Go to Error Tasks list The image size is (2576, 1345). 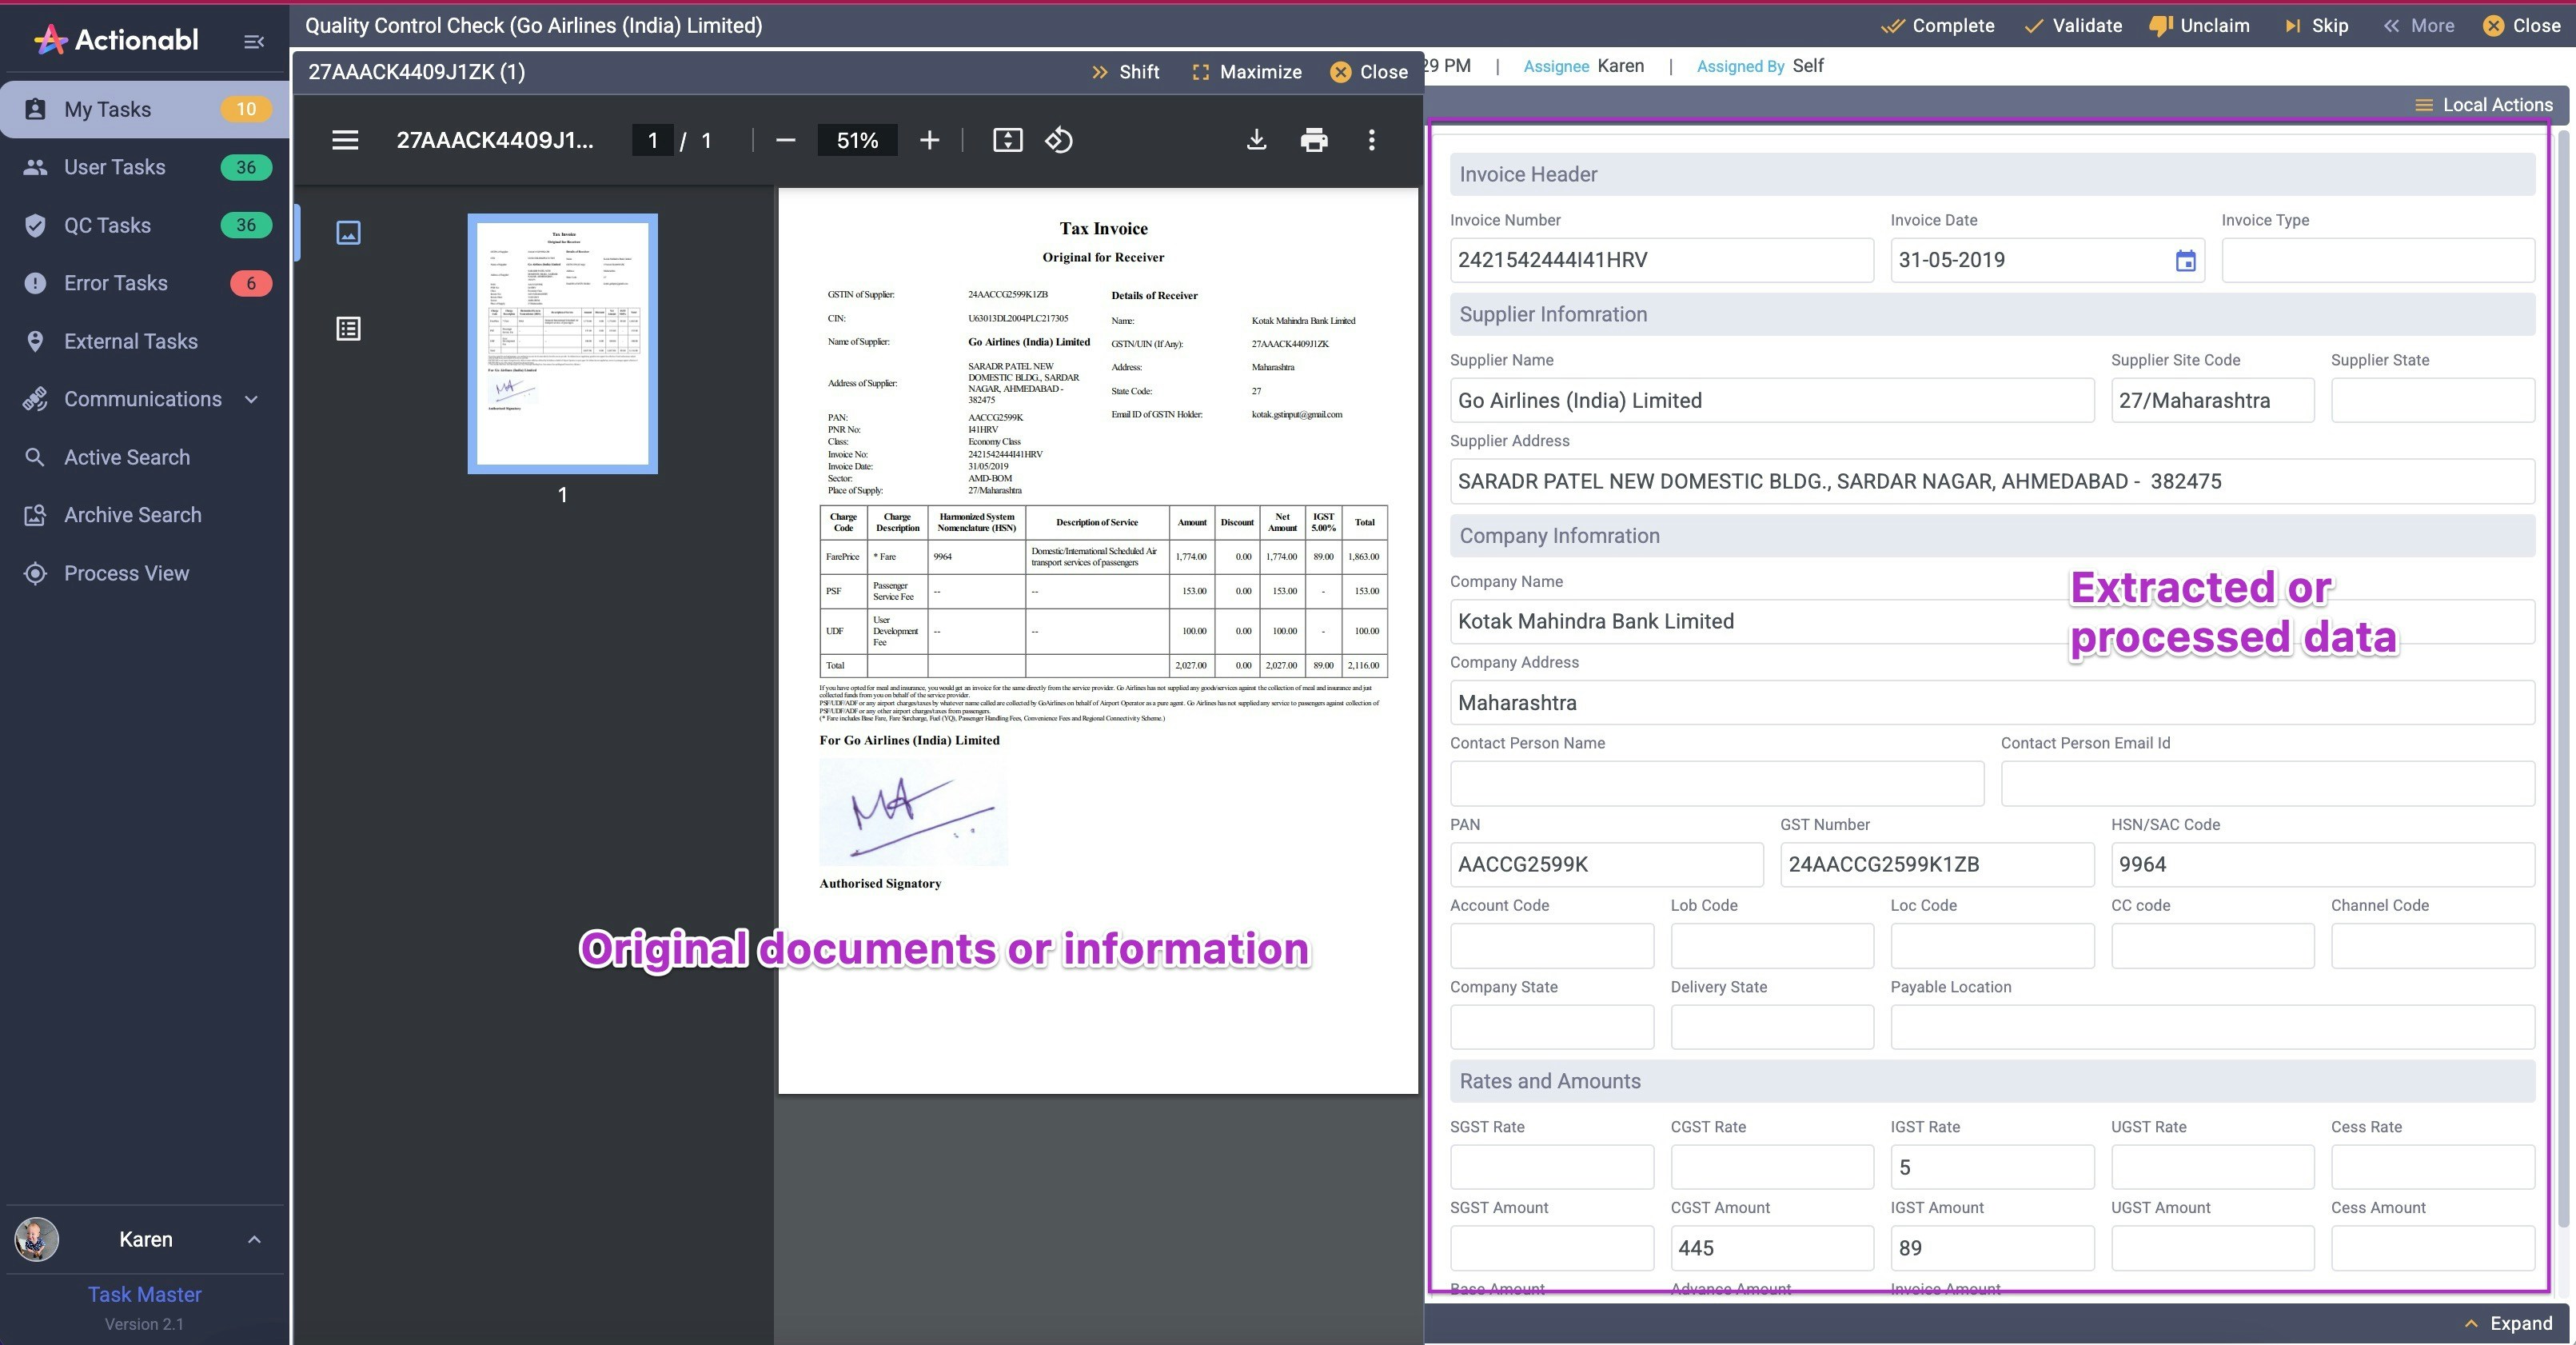point(116,283)
